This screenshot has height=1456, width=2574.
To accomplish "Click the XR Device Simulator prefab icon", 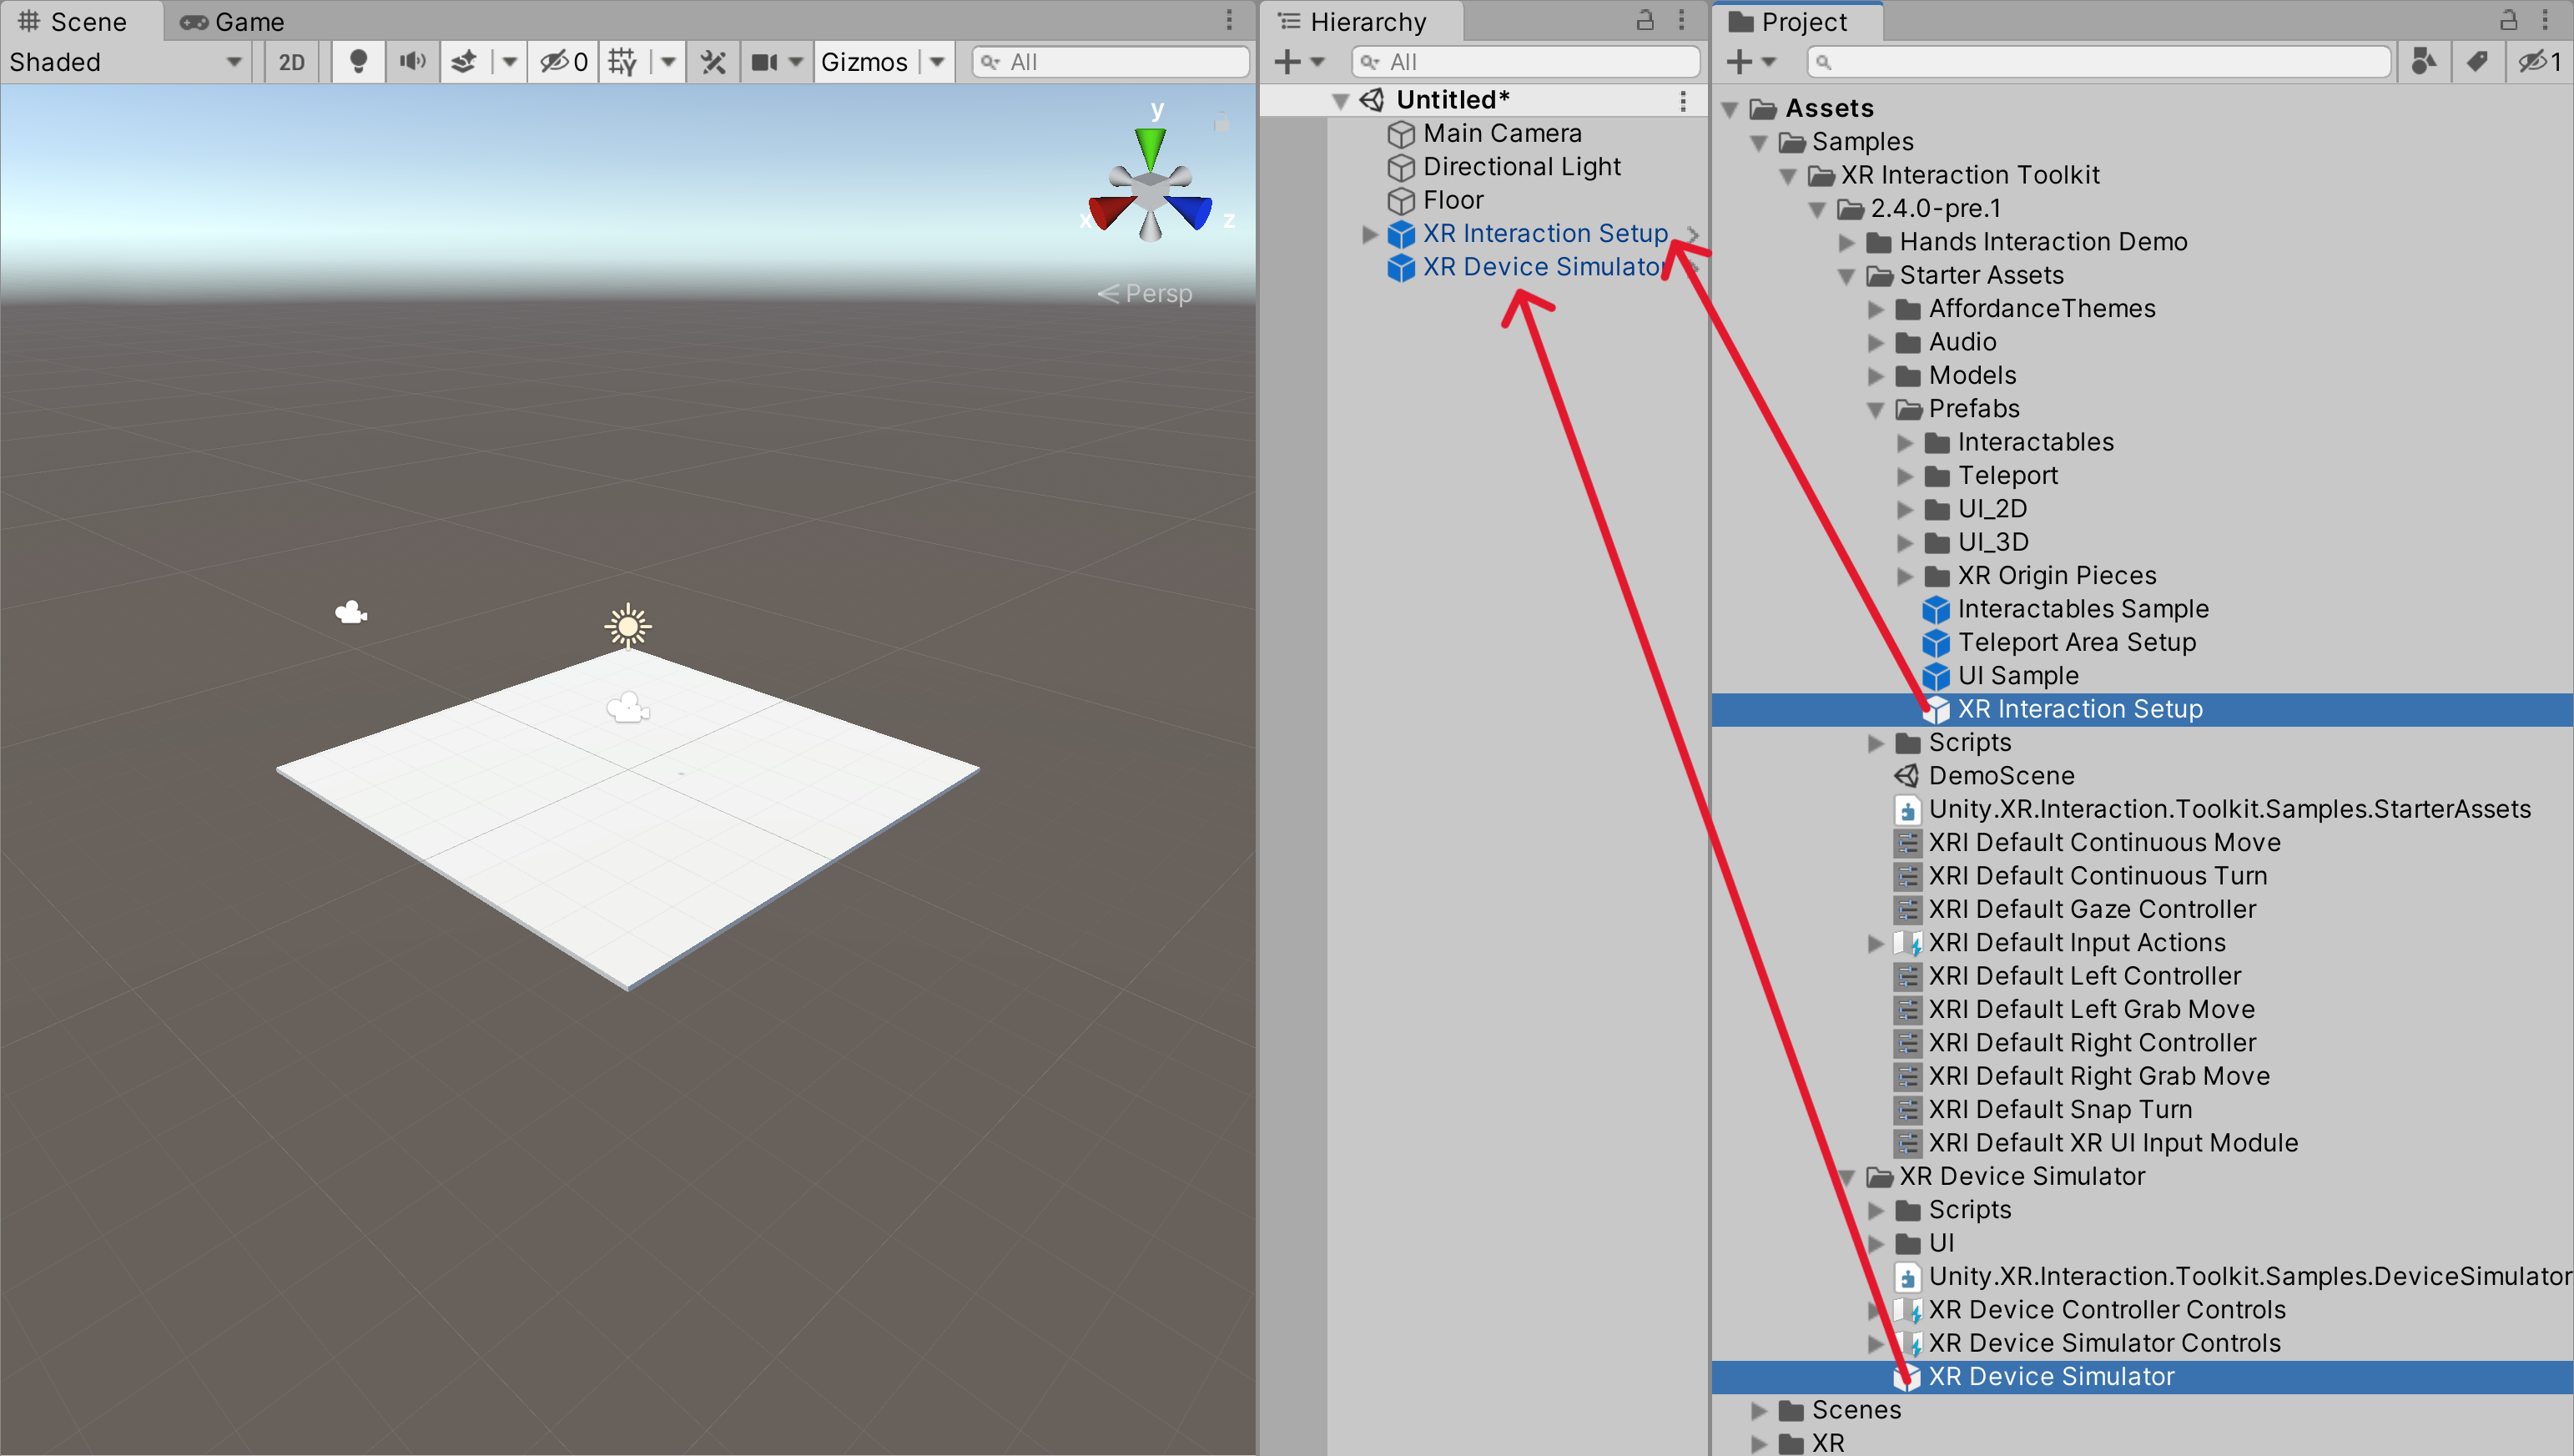I will click(x=1907, y=1377).
